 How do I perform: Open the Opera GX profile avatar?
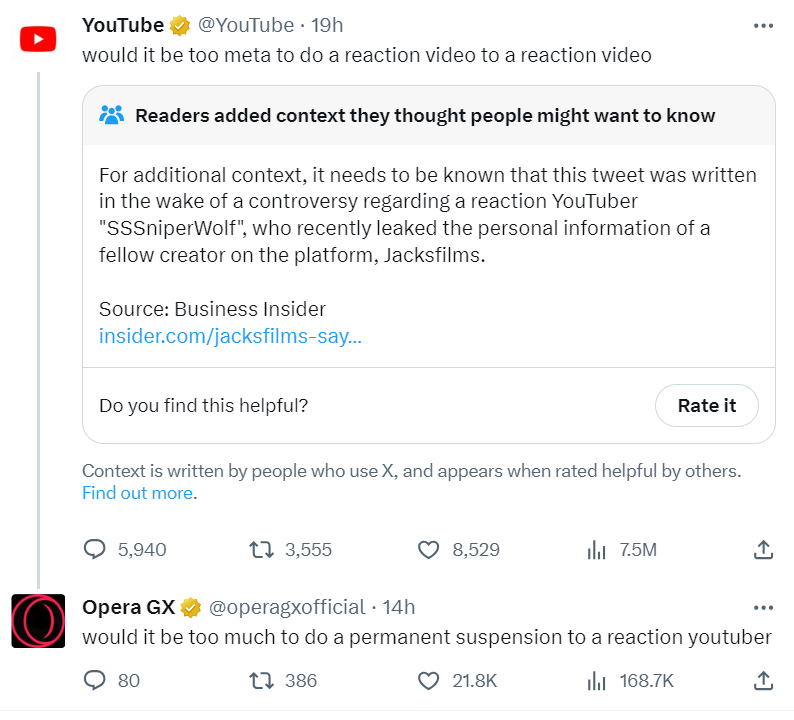(x=38, y=621)
